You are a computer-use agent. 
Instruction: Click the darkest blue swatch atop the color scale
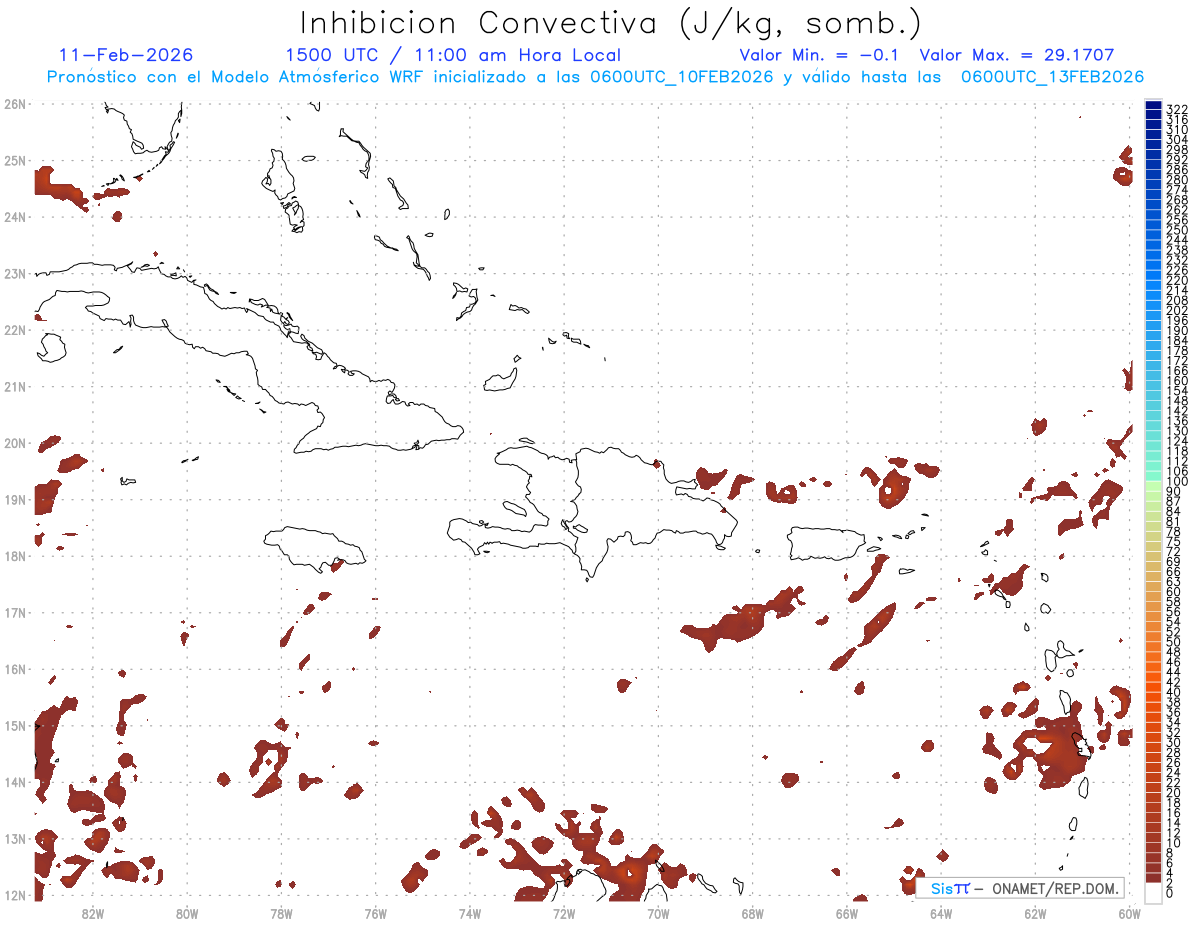click(1153, 107)
